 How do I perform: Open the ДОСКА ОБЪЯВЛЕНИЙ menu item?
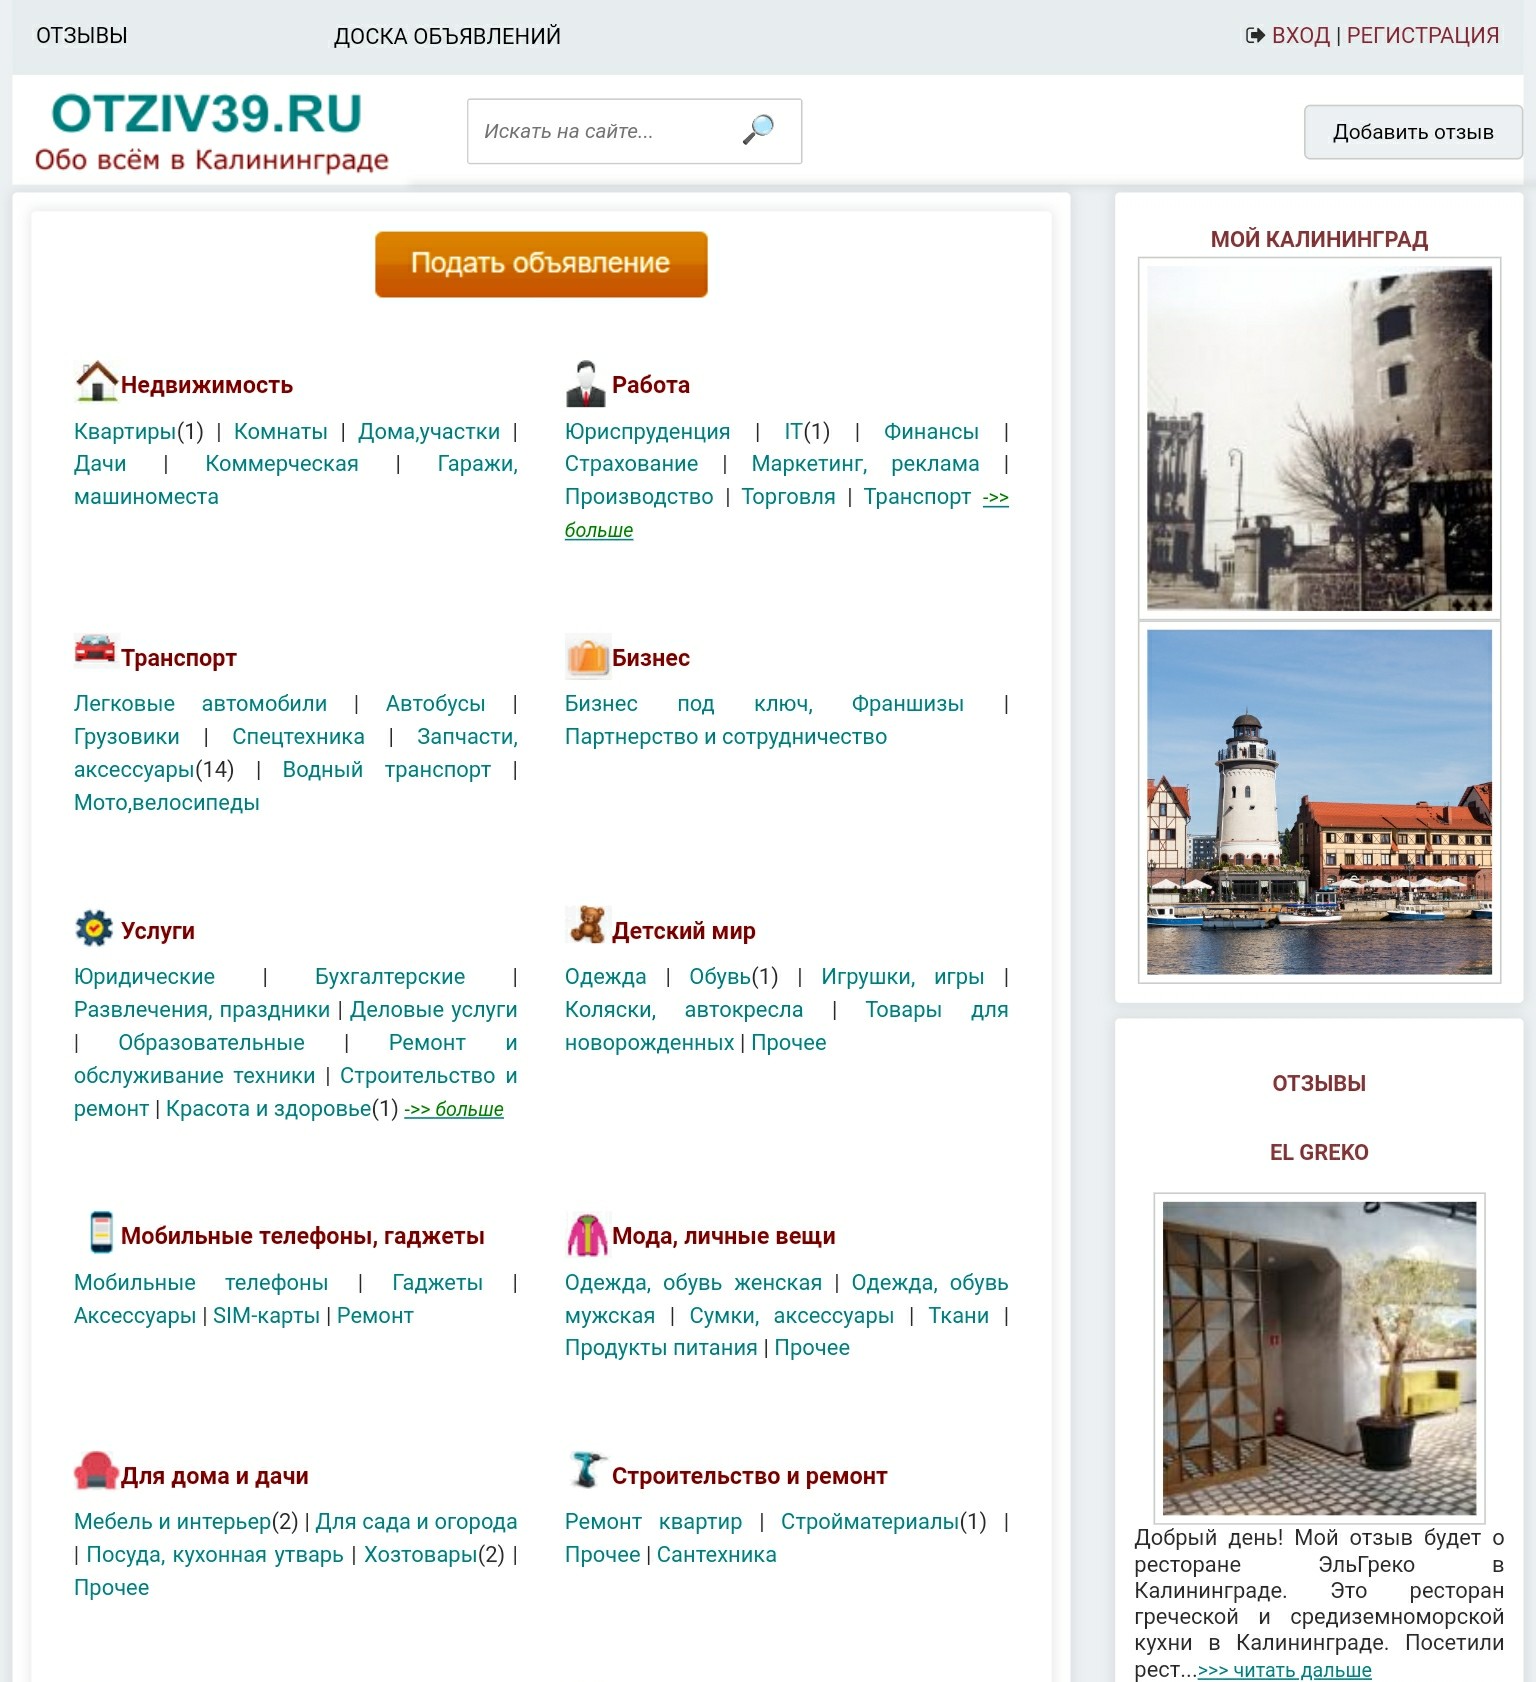click(x=447, y=37)
